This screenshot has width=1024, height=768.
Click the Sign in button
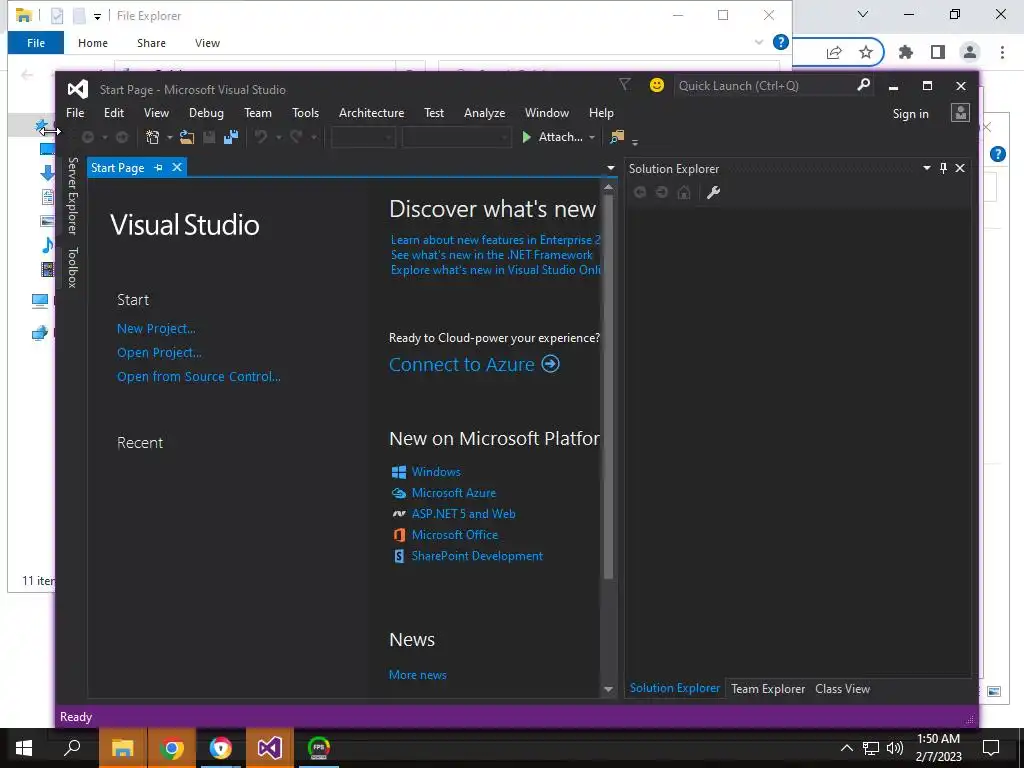point(910,114)
